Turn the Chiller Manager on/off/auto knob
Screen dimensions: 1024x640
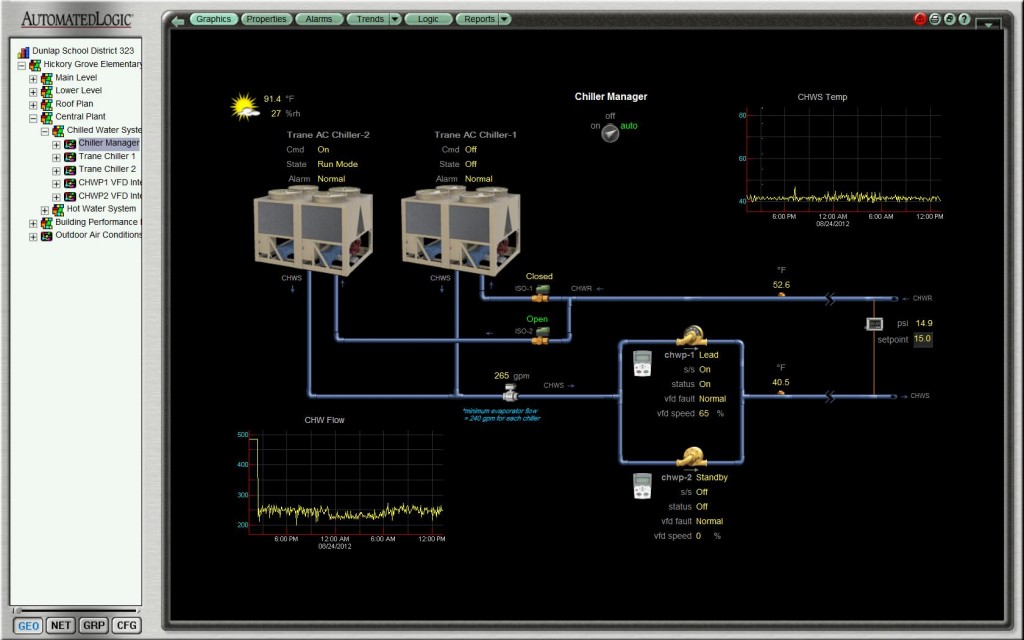(x=609, y=132)
